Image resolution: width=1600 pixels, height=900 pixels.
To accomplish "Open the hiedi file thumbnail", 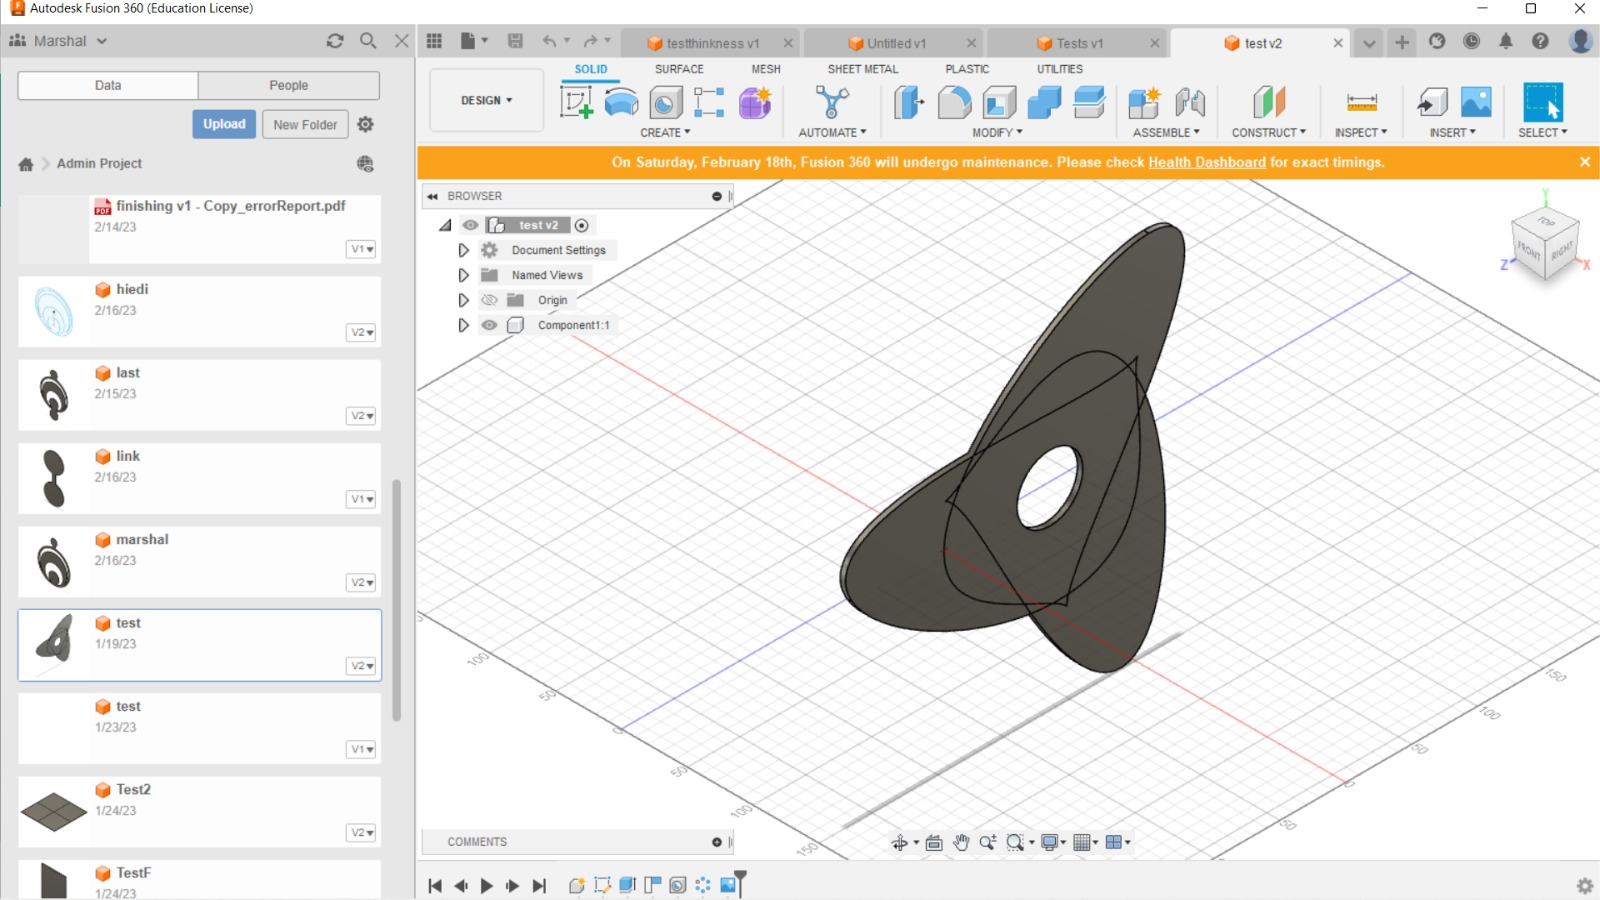I will click(54, 311).
